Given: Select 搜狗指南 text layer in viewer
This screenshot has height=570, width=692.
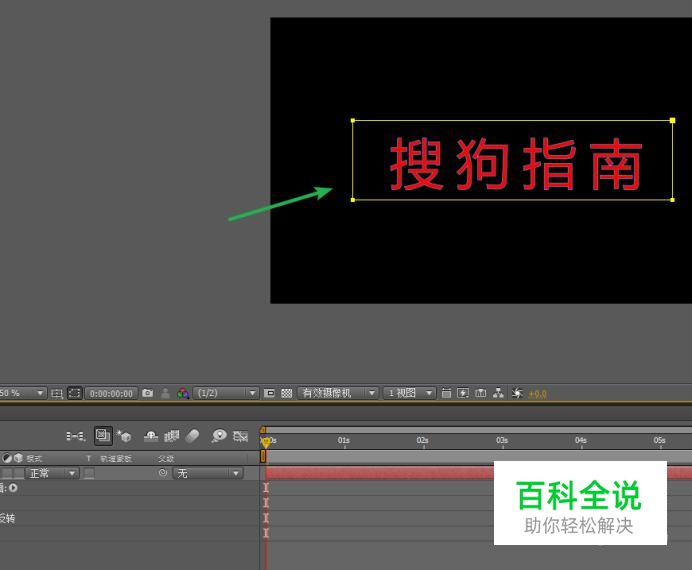Looking at the screenshot, I should 515,164.
